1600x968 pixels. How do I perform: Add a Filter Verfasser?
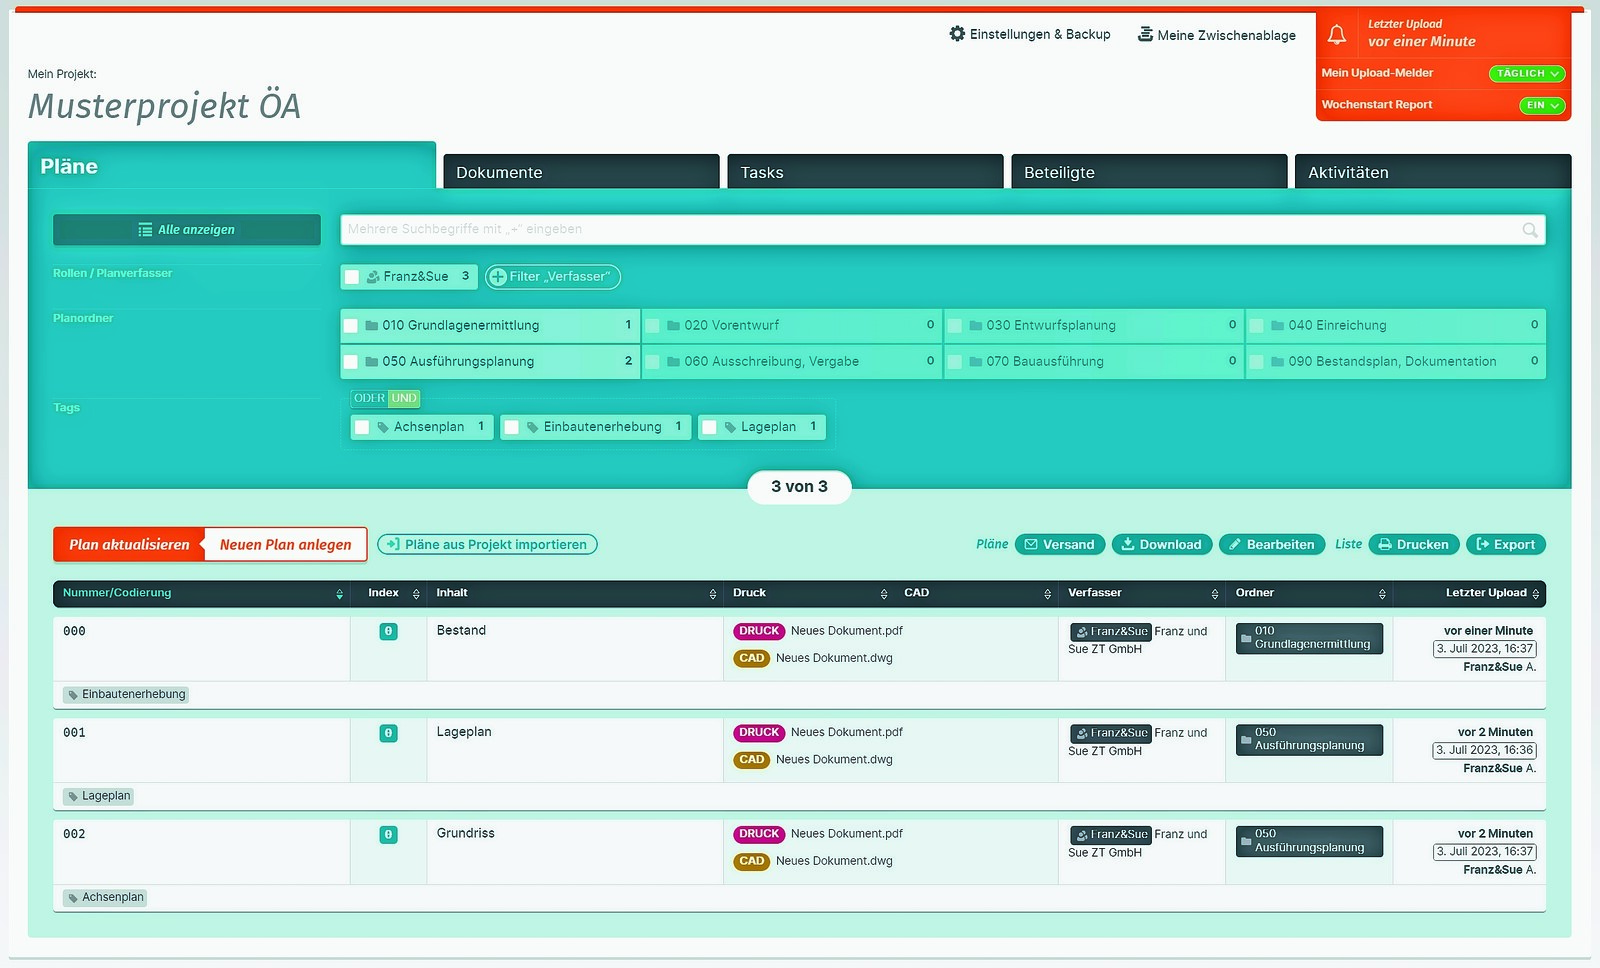(x=553, y=277)
